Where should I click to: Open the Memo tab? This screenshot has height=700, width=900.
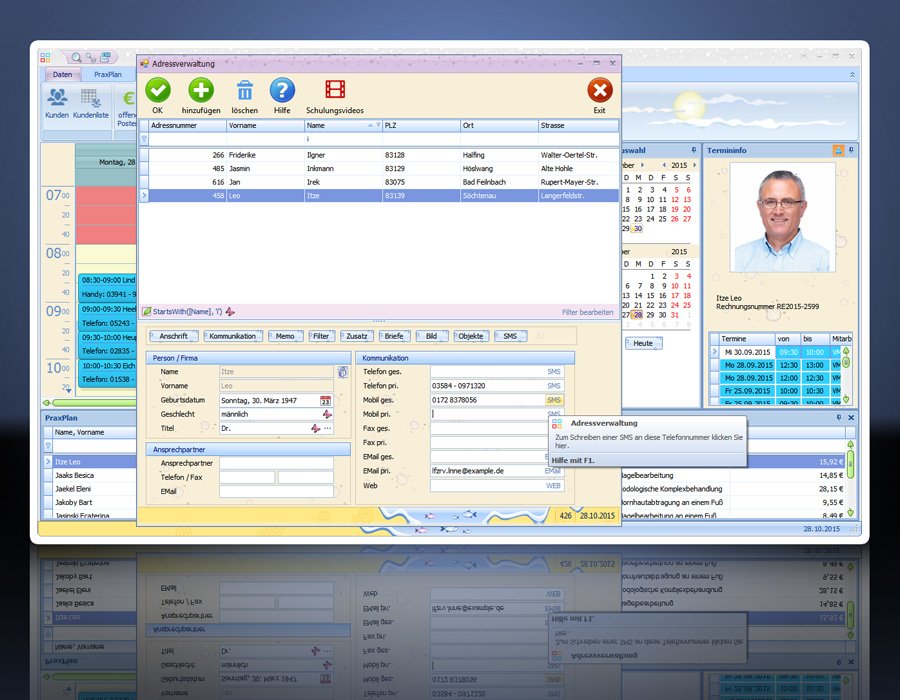pyautogui.click(x=285, y=336)
